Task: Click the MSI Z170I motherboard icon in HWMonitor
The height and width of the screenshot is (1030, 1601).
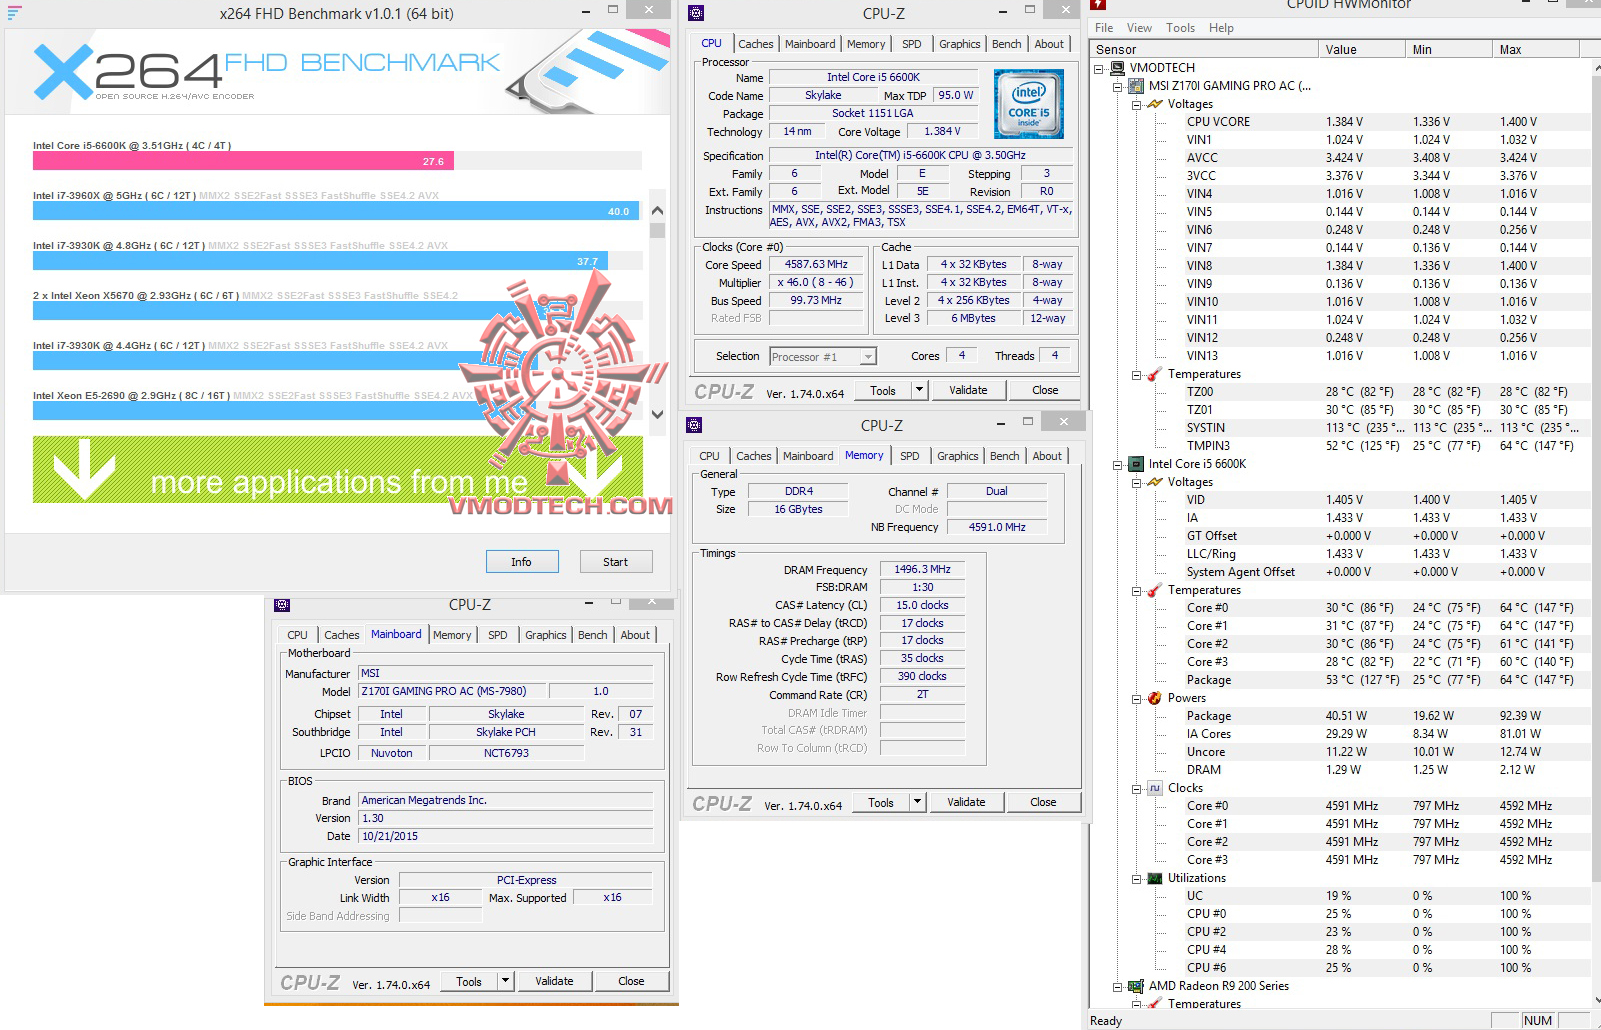Action: pos(1136,86)
